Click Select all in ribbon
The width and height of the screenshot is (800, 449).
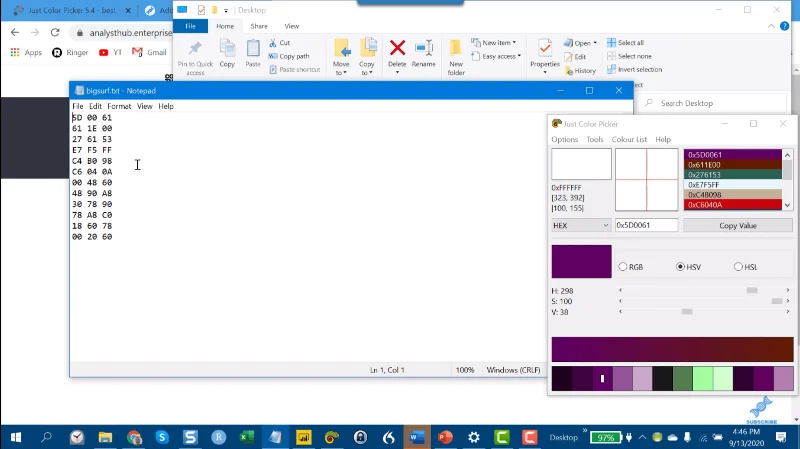pyautogui.click(x=626, y=43)
